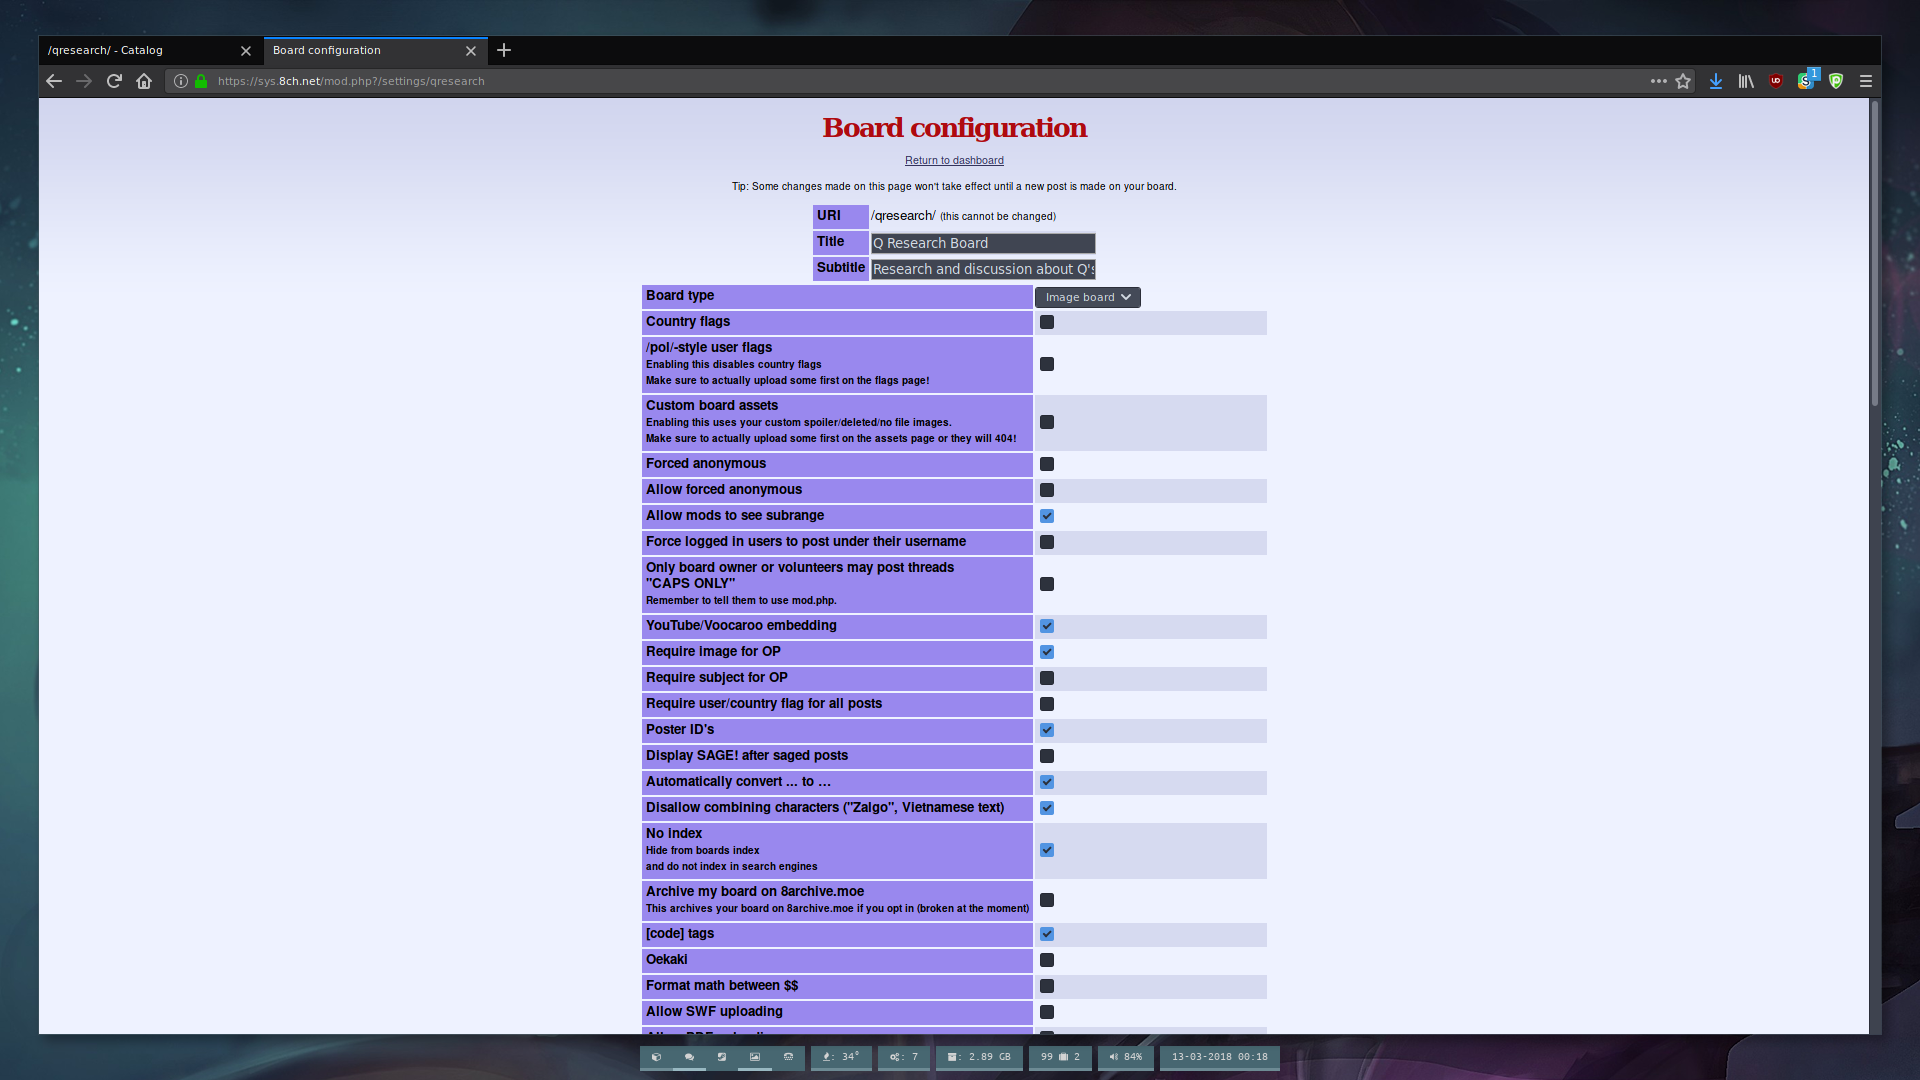Image resolution: width=1920 pixels, height=1080 pixels.
Task: Uncheck Automatically convert ... to … checkbox
Action: pos(1047,782)
